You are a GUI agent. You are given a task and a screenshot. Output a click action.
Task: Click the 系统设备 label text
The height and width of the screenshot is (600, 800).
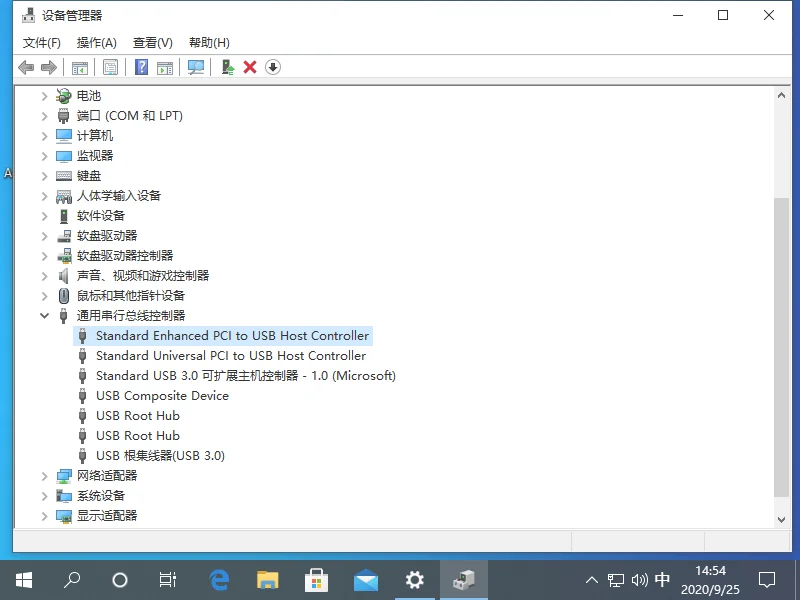coord(101,496)
